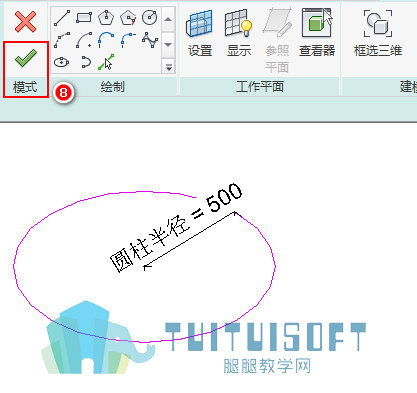The width and height of the screenshot is (417, 393).
Task: Click the 工作平面 panel title
Action: [260, 87]
